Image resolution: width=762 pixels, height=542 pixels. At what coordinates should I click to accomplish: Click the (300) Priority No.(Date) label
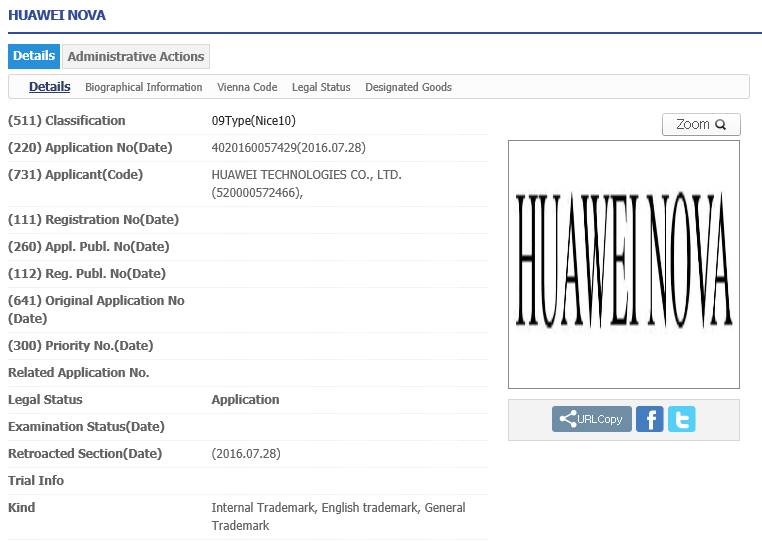tap(81, 346)
